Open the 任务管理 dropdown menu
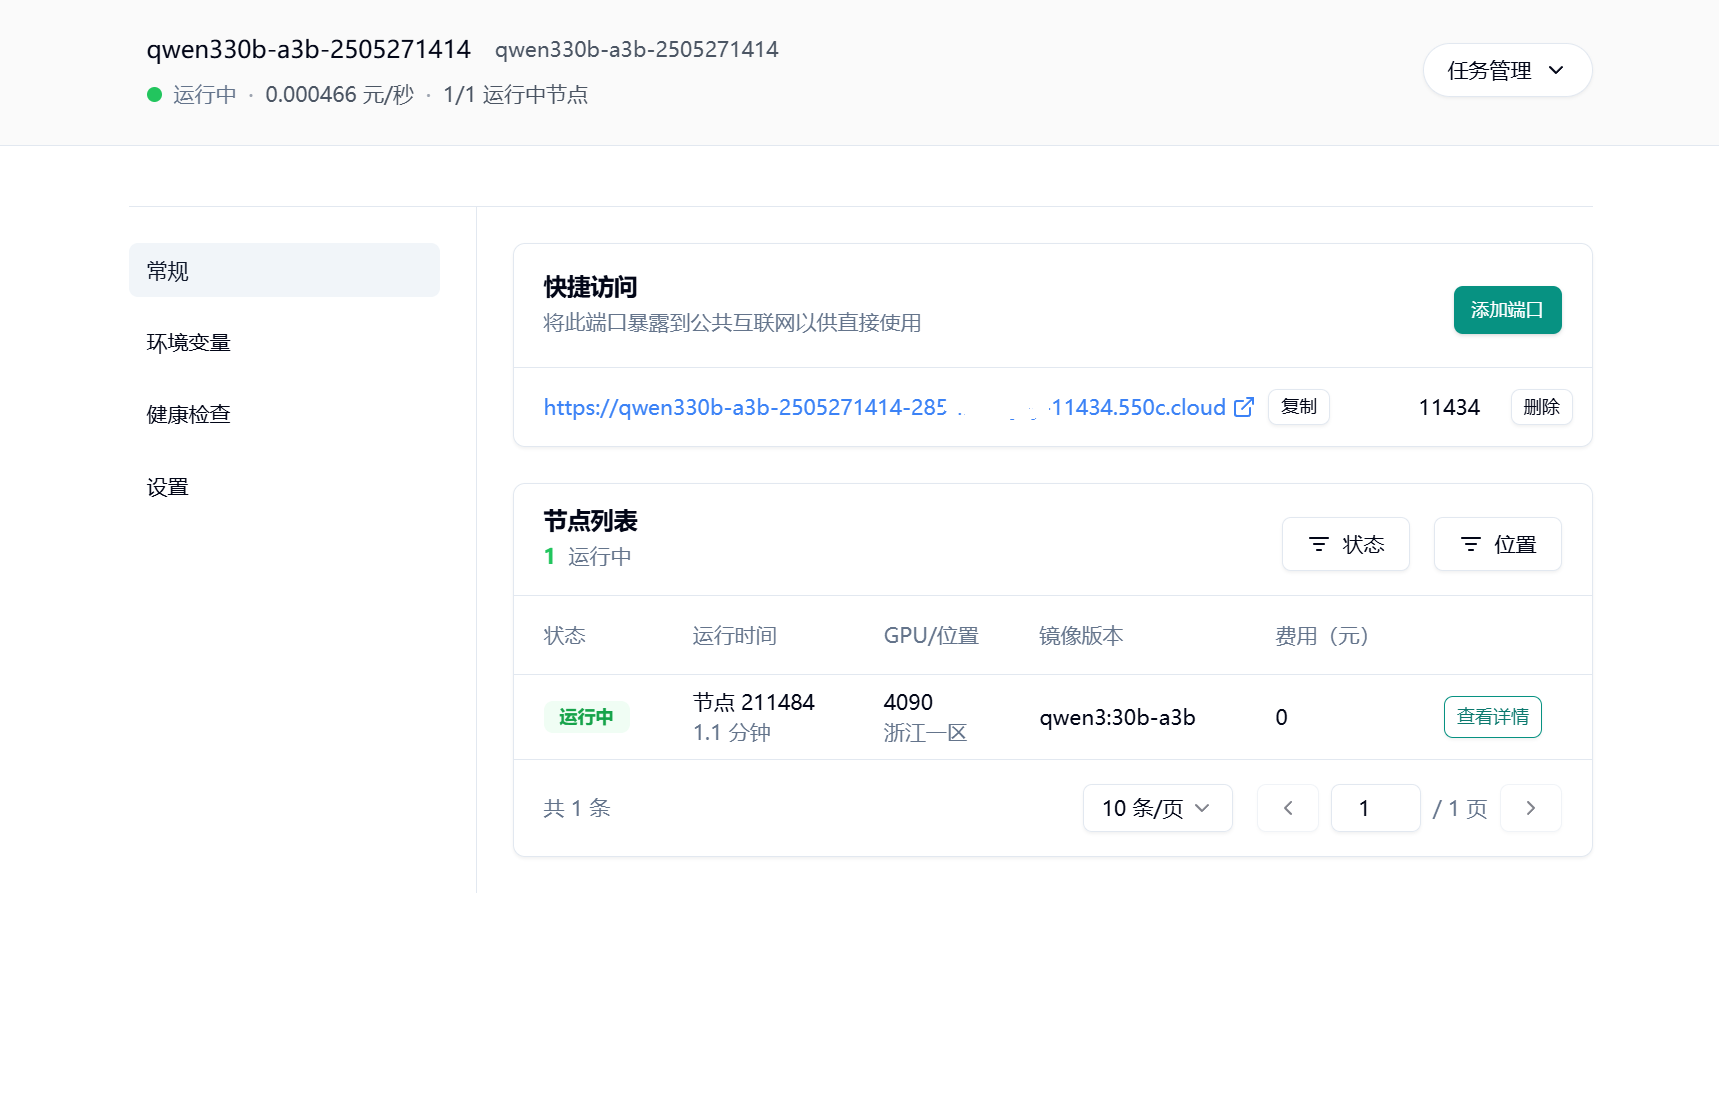Image resolution: width=1719 pixels, height=1119 pixels. (x=1506, y=70)
